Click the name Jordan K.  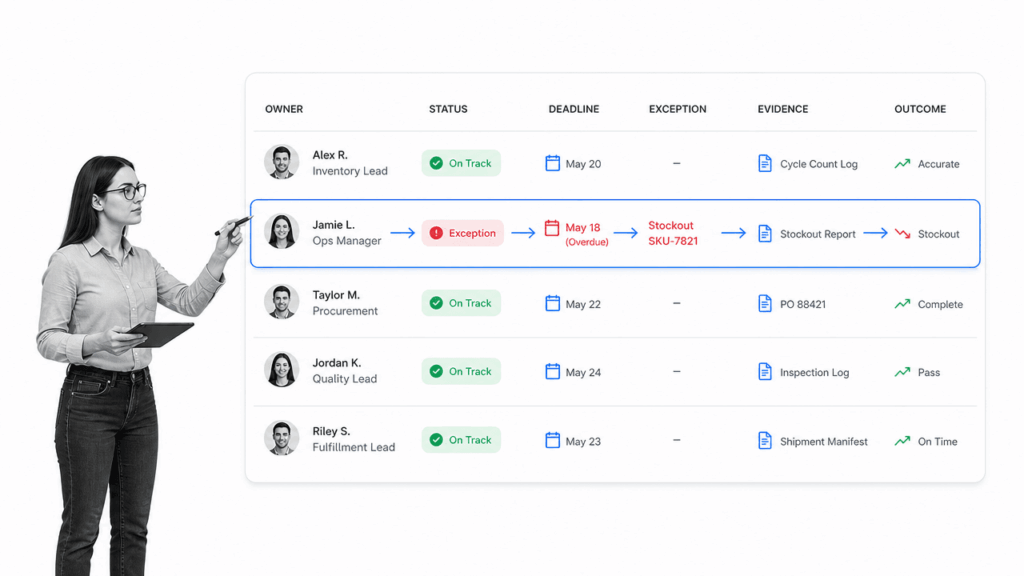pyautogui.click(x=336, y=363)
